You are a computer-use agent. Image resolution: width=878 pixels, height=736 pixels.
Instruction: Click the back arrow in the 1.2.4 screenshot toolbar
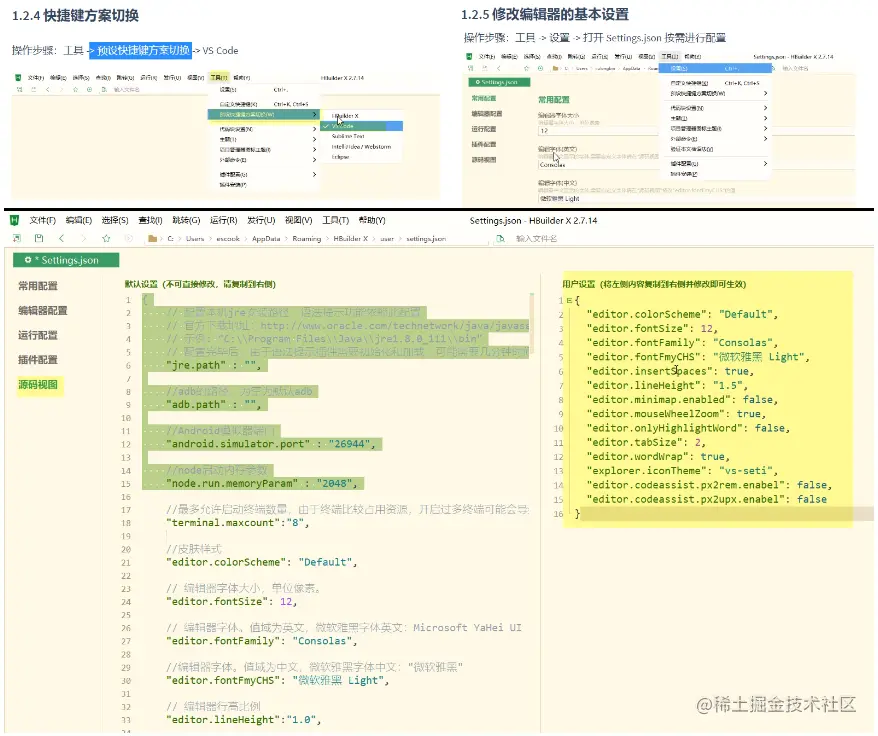point(48,90)
